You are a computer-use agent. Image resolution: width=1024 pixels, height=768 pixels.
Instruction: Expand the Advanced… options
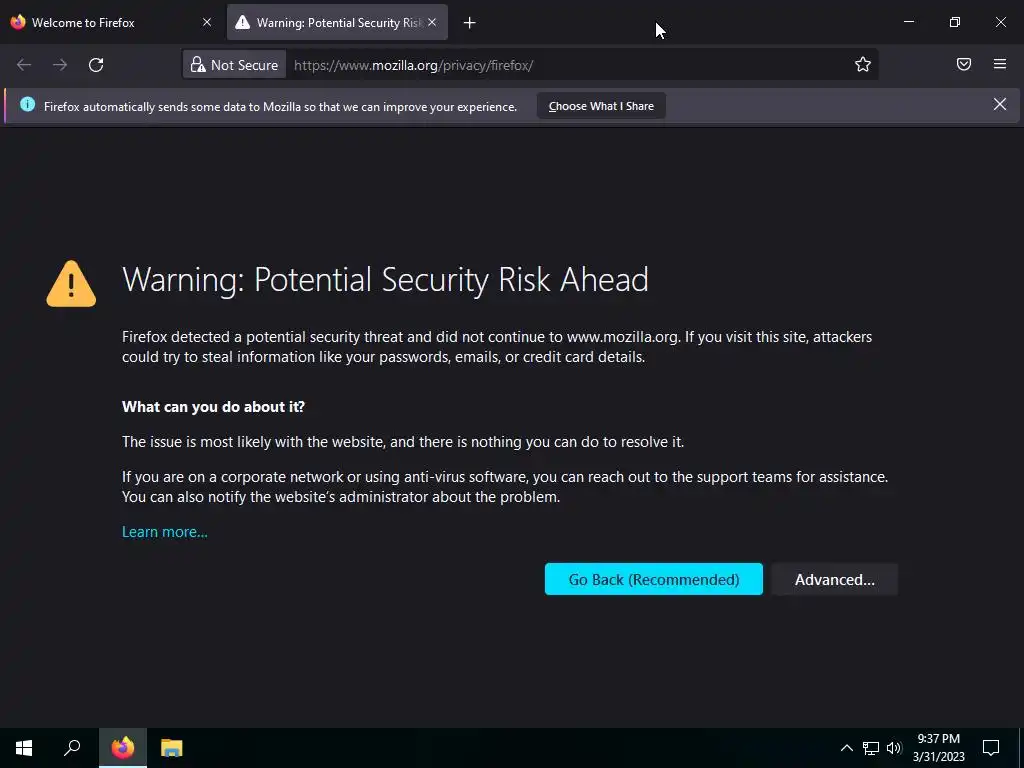835,579
